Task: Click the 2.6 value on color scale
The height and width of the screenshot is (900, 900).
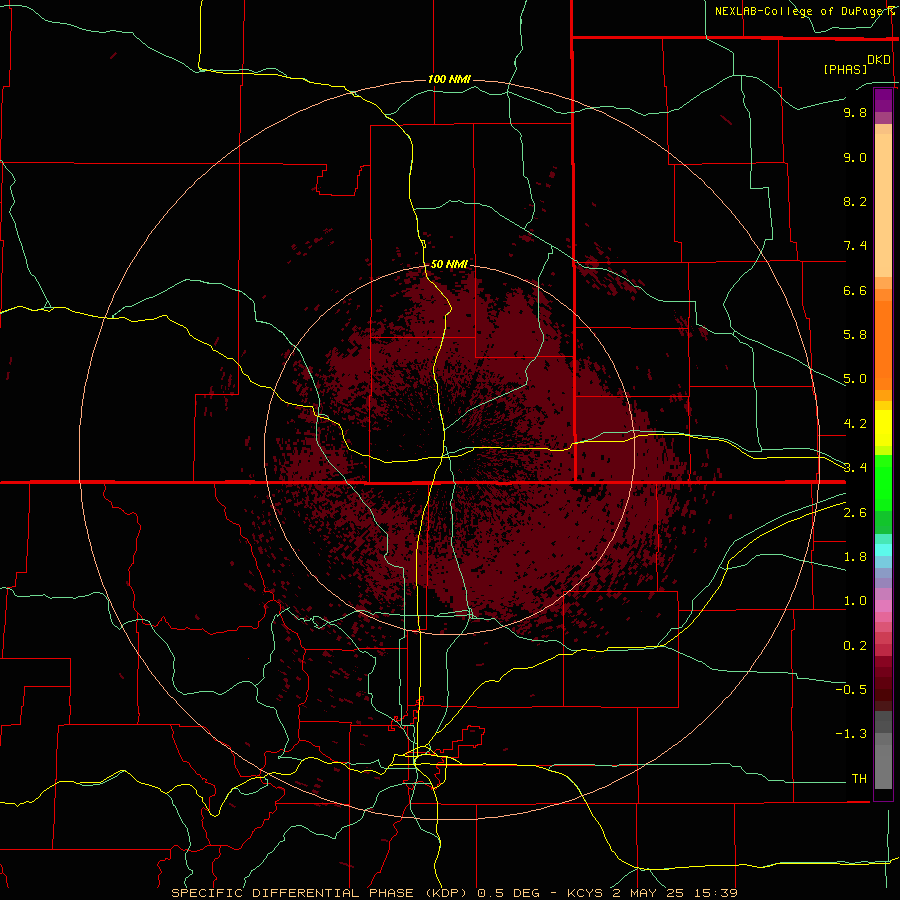Action: click(855, 513)
